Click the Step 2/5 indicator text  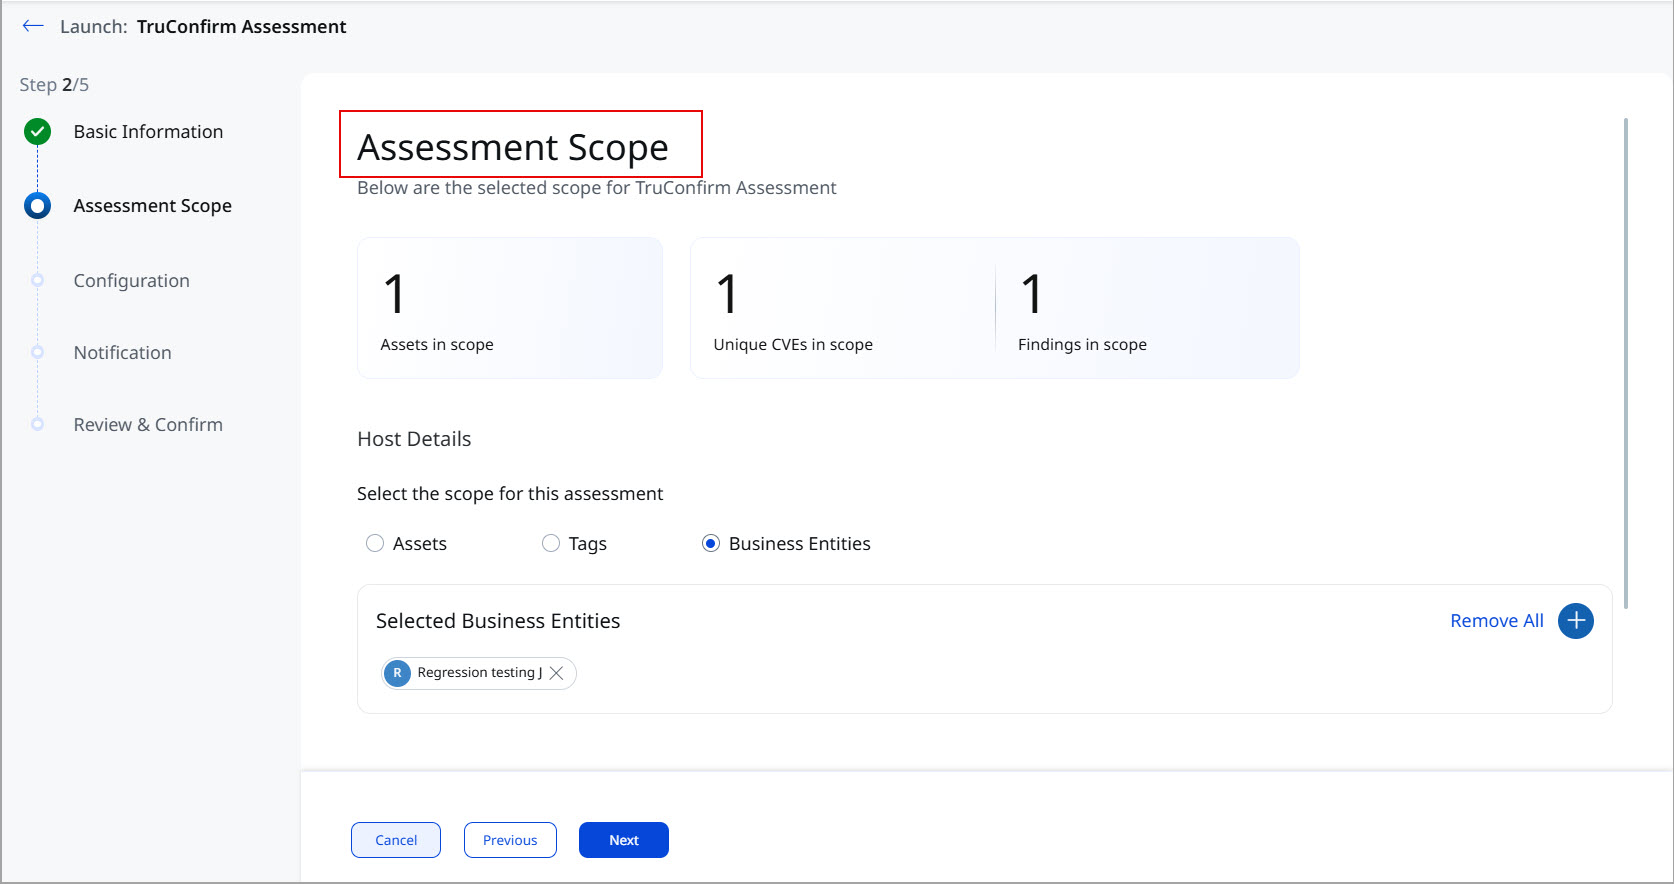click(x=54, y=85)
